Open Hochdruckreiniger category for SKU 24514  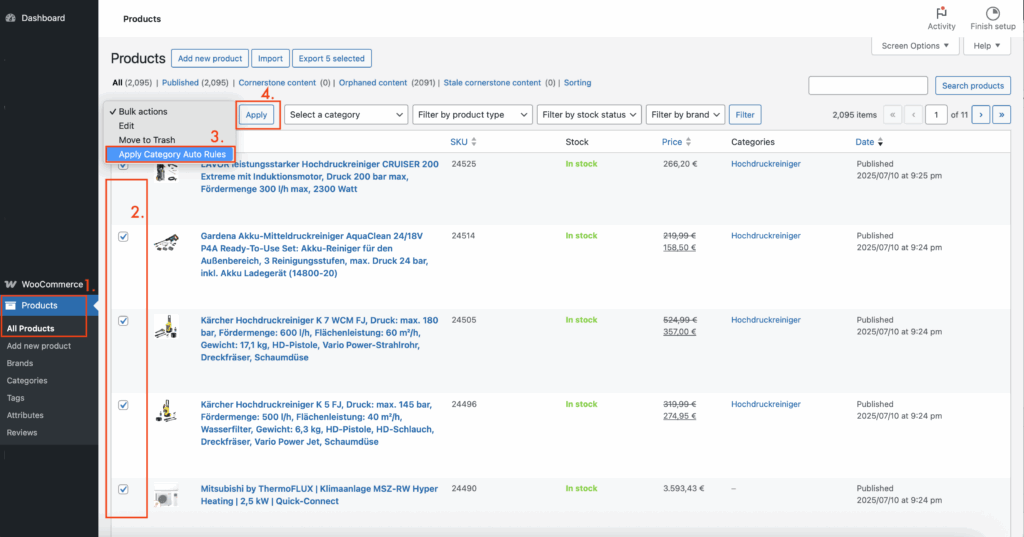point(765,236)
